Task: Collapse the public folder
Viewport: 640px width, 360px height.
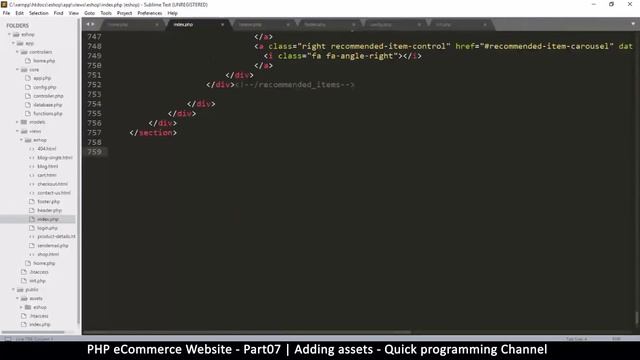Action: point(13,290)
